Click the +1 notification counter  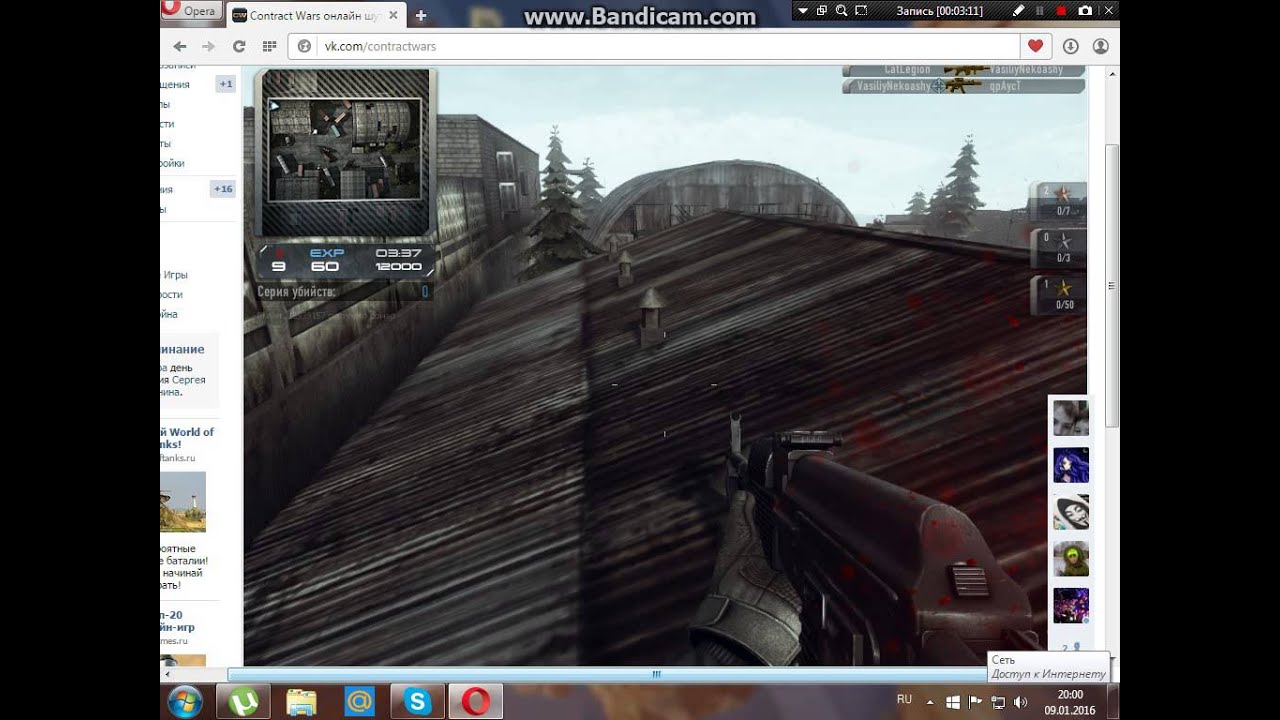click(x=226, y=84)
